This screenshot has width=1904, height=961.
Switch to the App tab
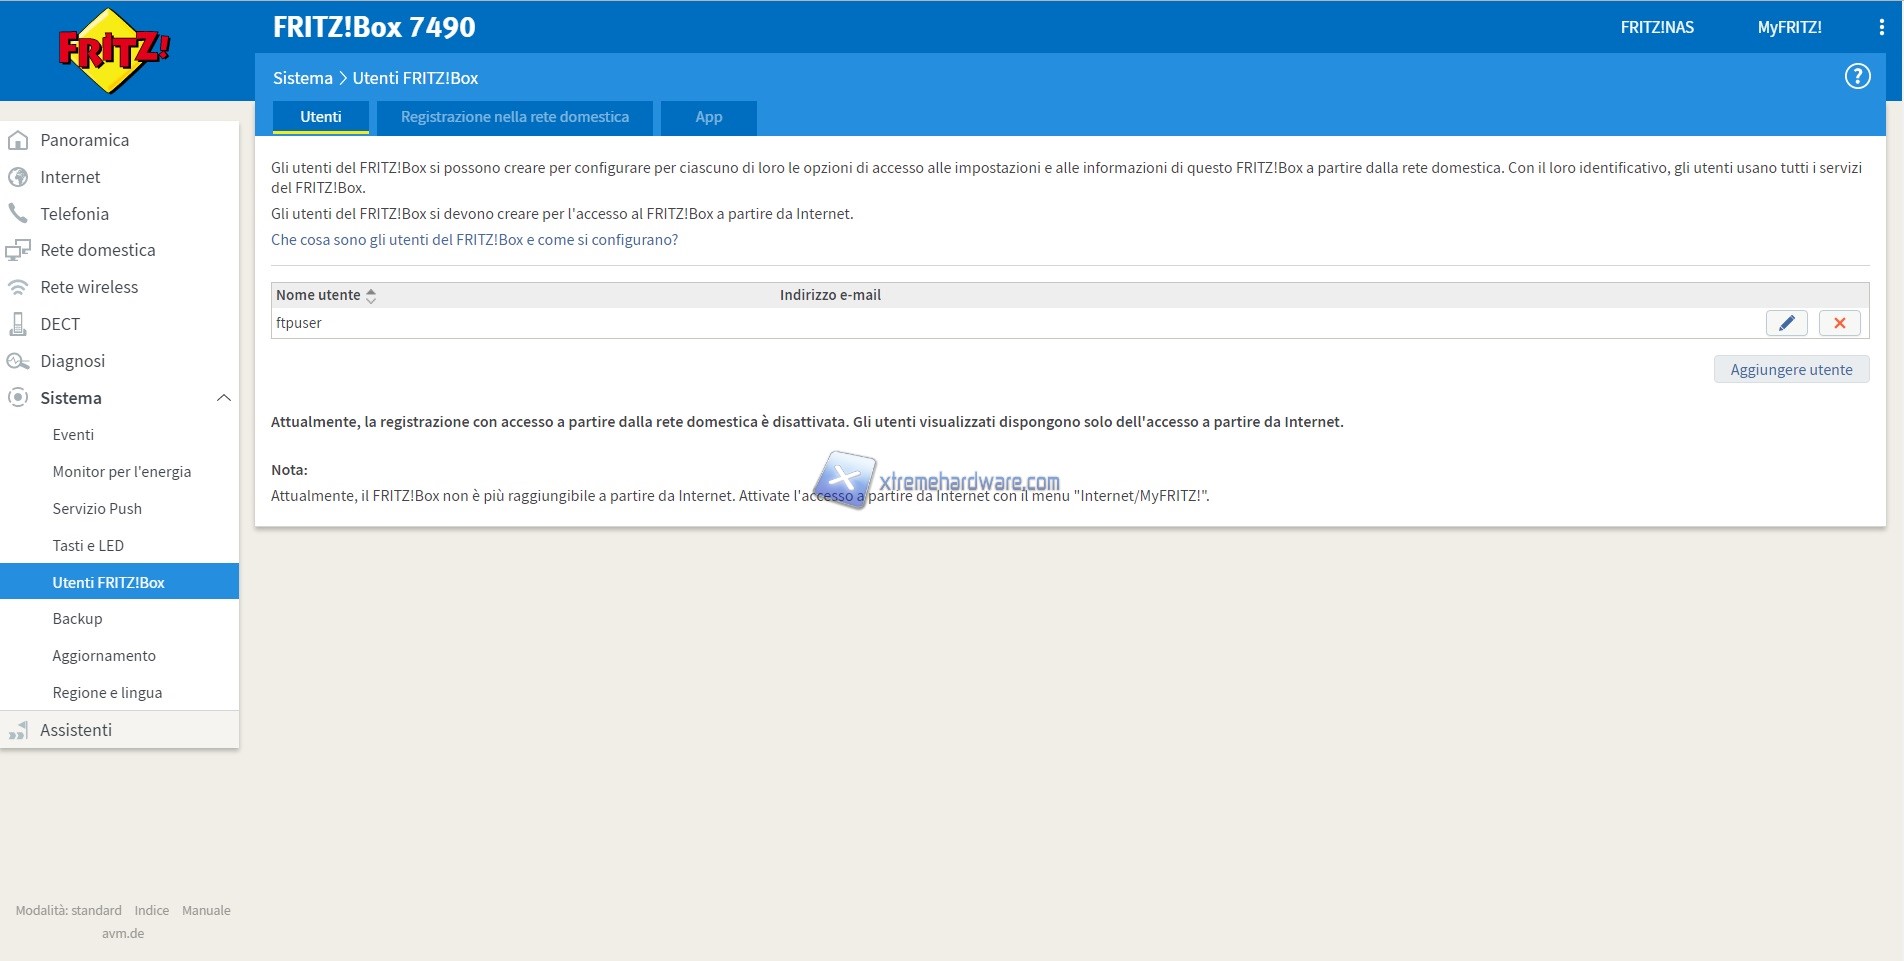tap(708, 117)
